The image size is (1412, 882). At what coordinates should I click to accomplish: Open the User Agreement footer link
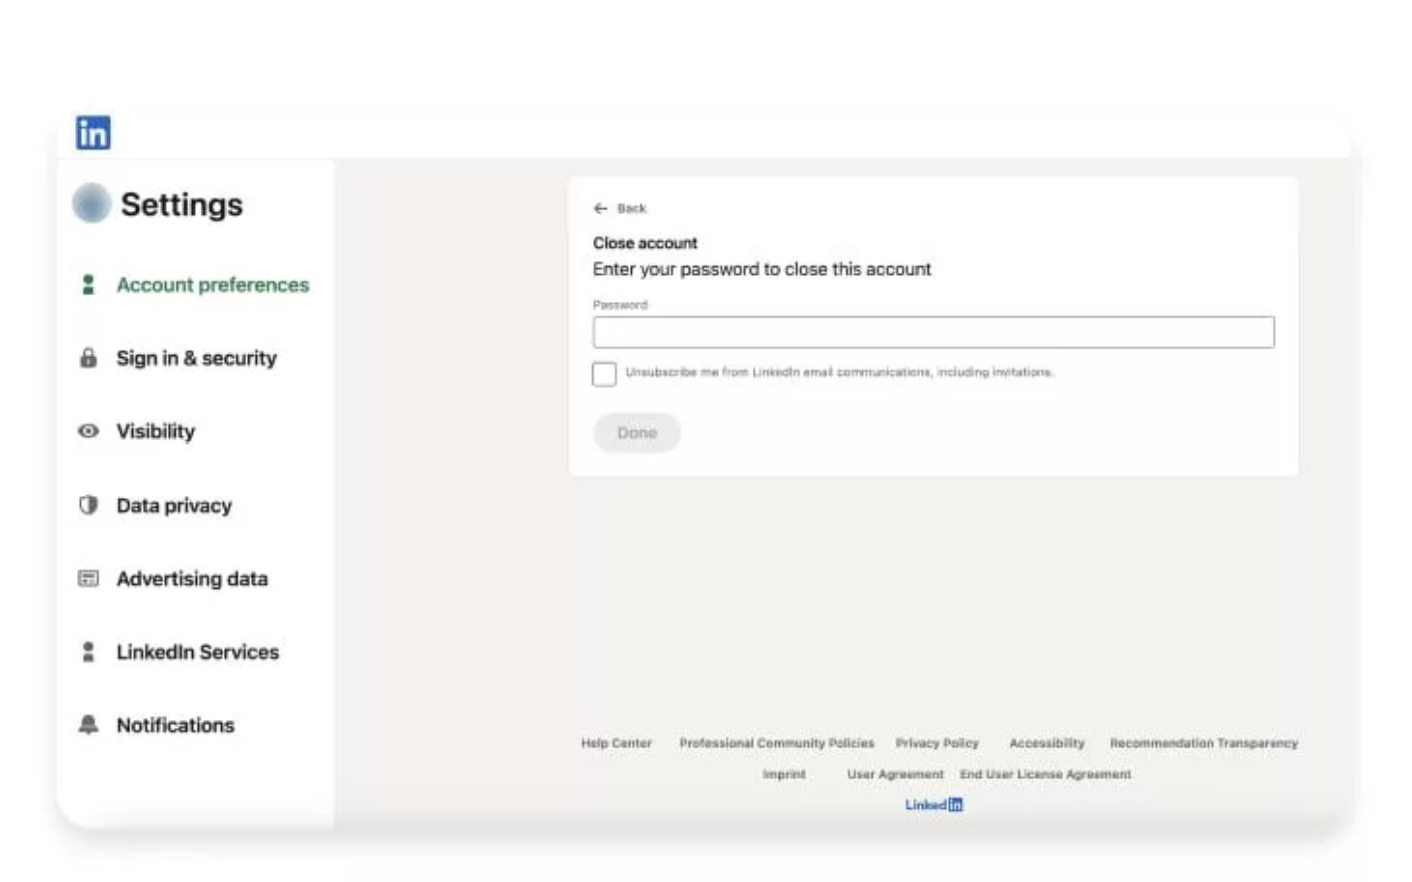895,774
